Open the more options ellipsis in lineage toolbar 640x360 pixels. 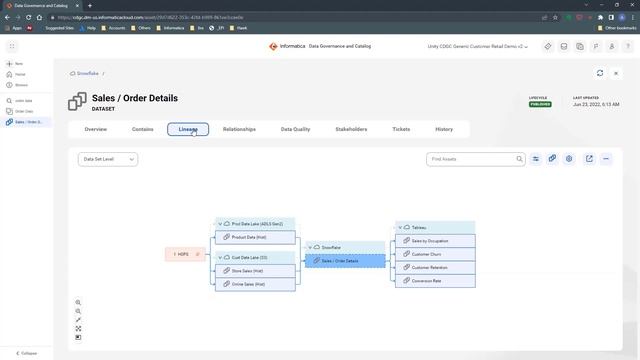606,159
